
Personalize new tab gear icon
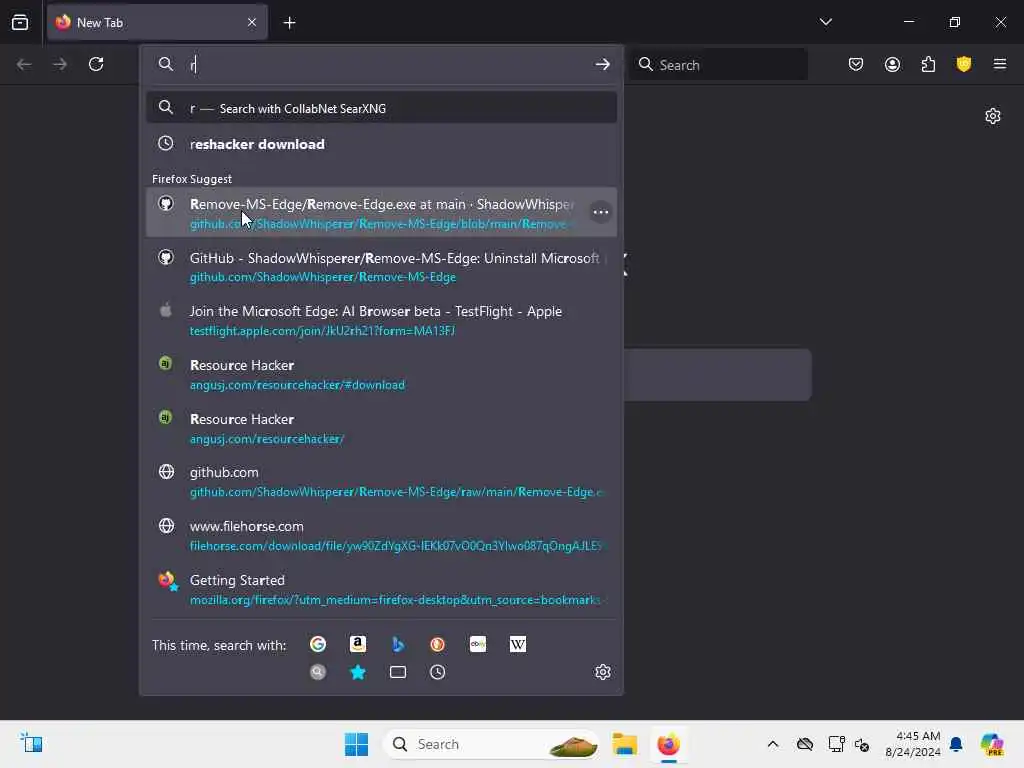tap(993, 116)
